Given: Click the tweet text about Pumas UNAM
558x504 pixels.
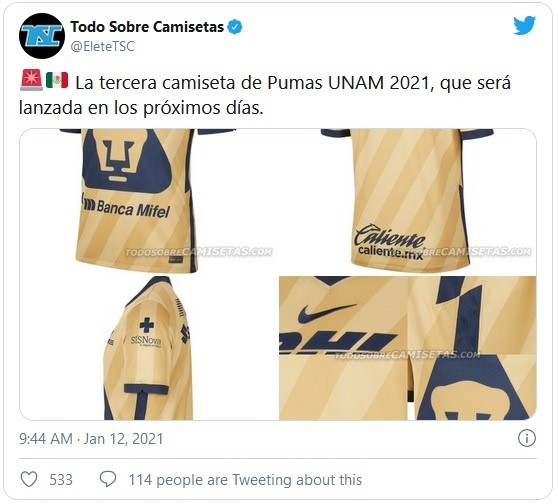Looking at the screenshot, I should [265, 95].
